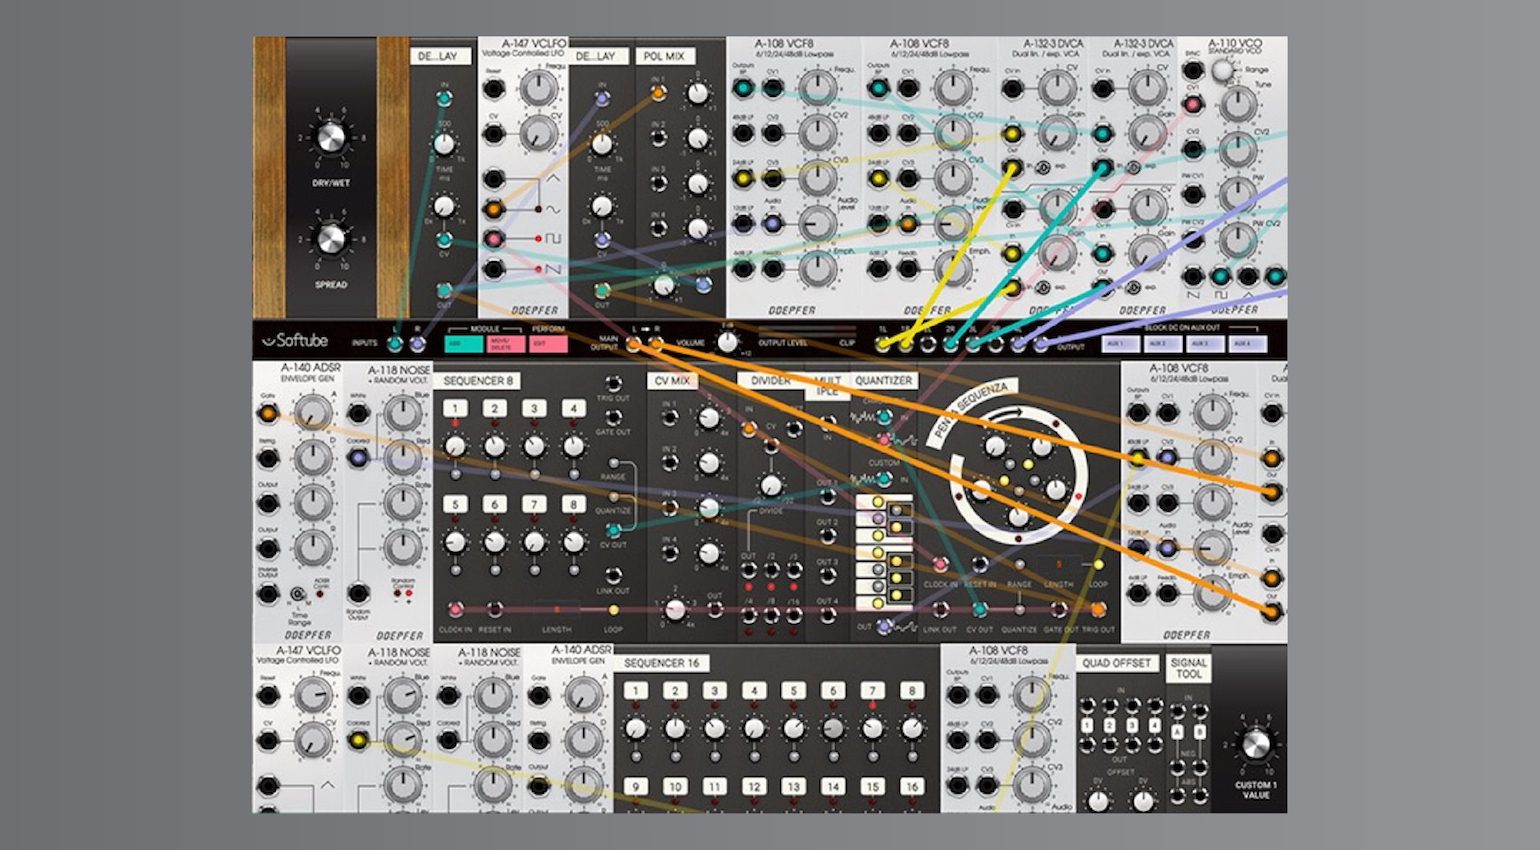Toggle the Quantize button on Sequencer 8
The width and height of the screenshot is (1540, 850).
pyautogui.click(x=615, y=498)
